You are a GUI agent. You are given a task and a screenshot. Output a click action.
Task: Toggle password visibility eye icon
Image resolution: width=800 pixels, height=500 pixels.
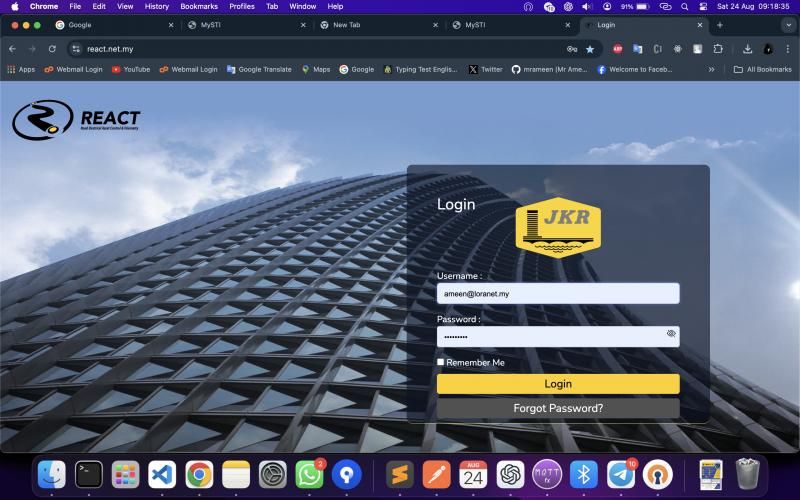coord(670,334)
